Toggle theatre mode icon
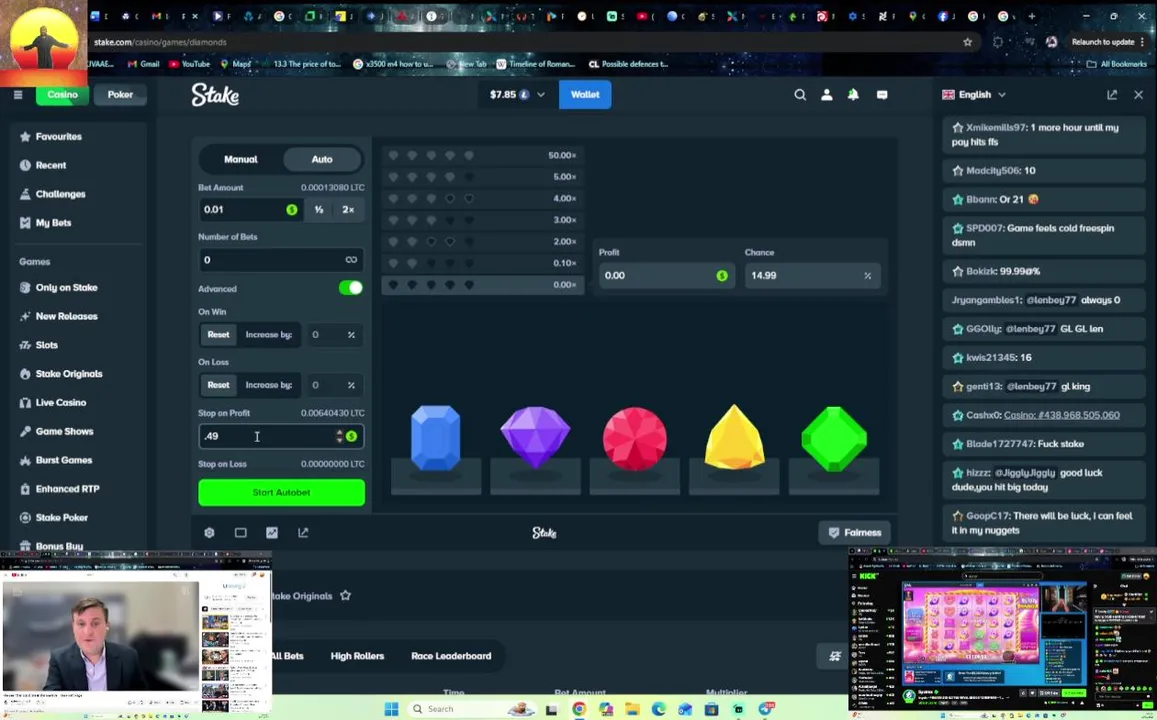The height and width of the screenshot is (720, 1157). tap(241, 533)
